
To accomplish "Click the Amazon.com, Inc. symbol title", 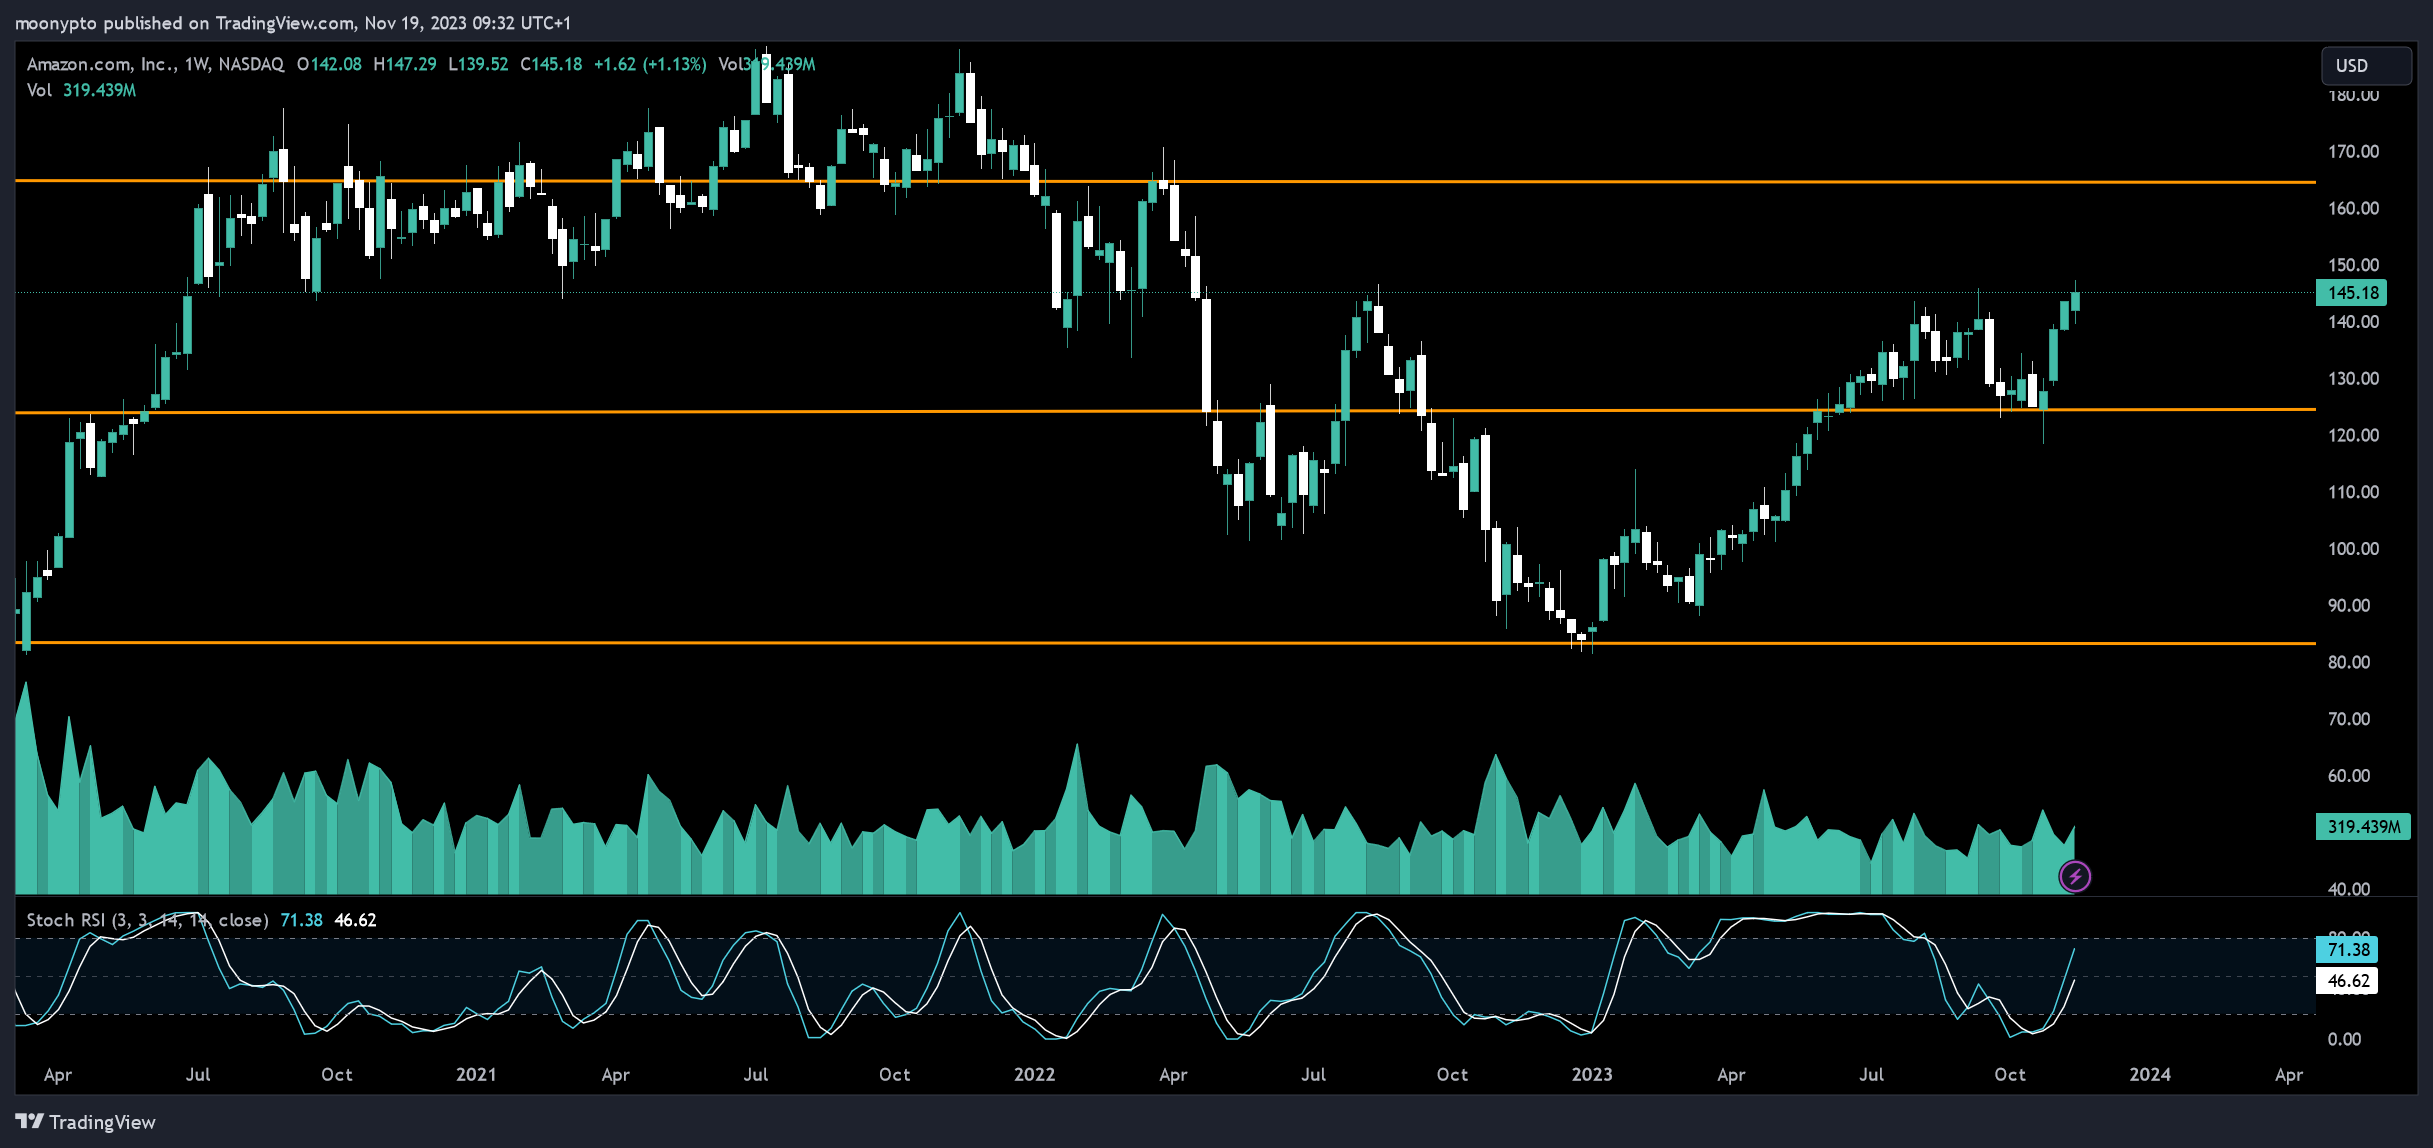I will [101, 64].
